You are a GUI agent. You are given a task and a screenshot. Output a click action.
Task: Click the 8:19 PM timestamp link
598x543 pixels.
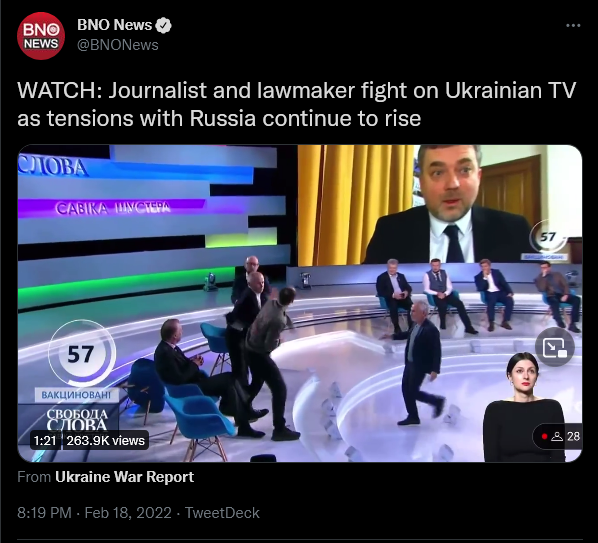pos(44,512)
